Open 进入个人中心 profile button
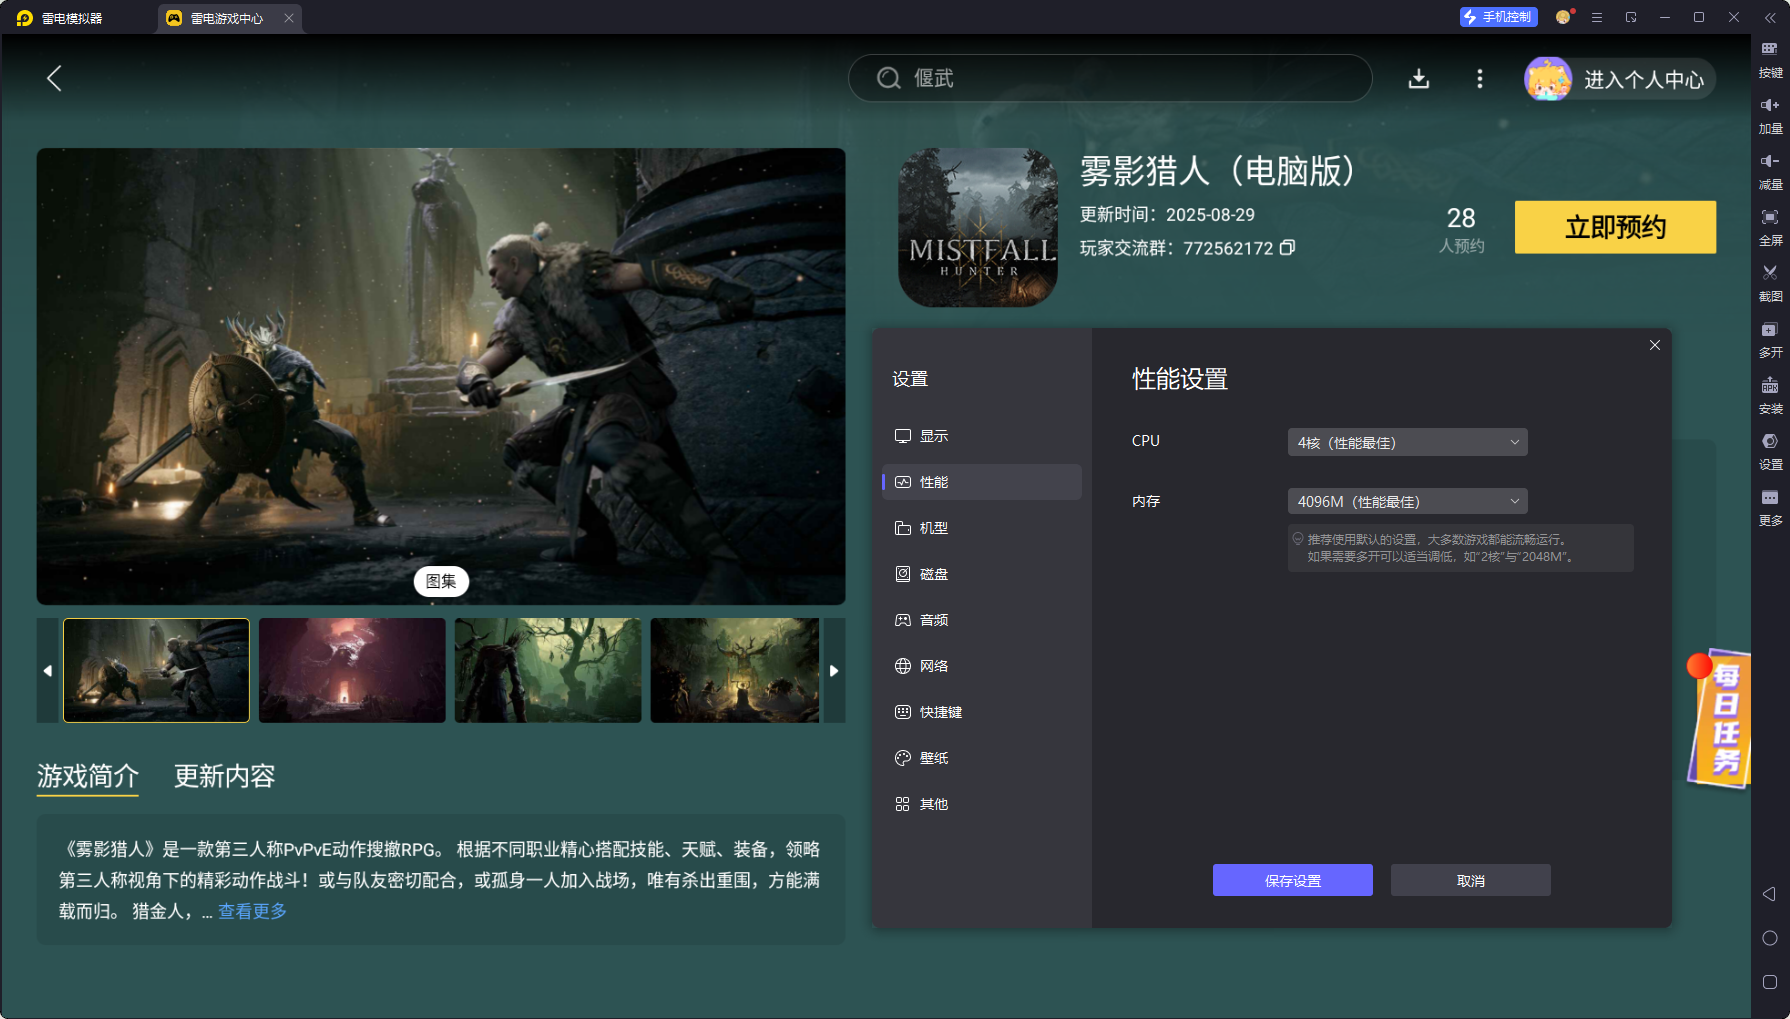Screen dimensions: 1790x1019 (x=1620, y=79)
